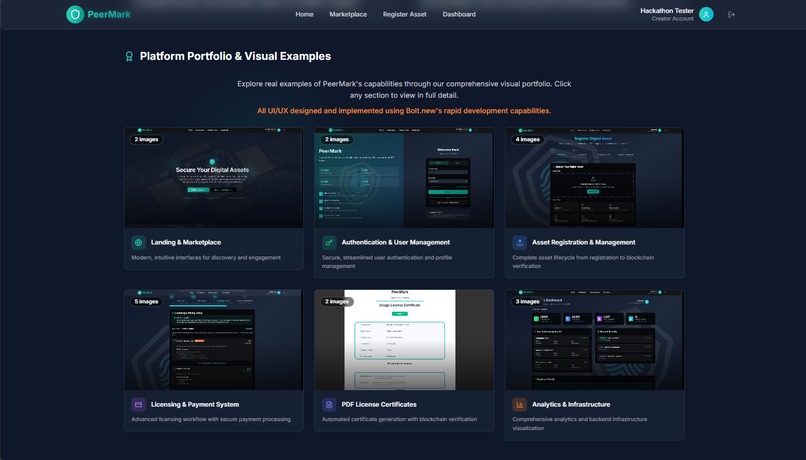Click the PeerMark shield logo icon
Screen dimensions: 806x460
(75, 14)
